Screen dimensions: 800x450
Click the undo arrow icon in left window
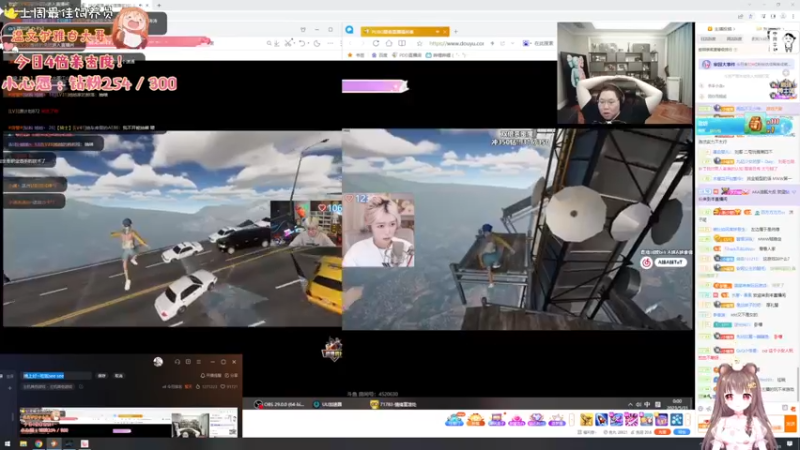[x=302, y=43]
